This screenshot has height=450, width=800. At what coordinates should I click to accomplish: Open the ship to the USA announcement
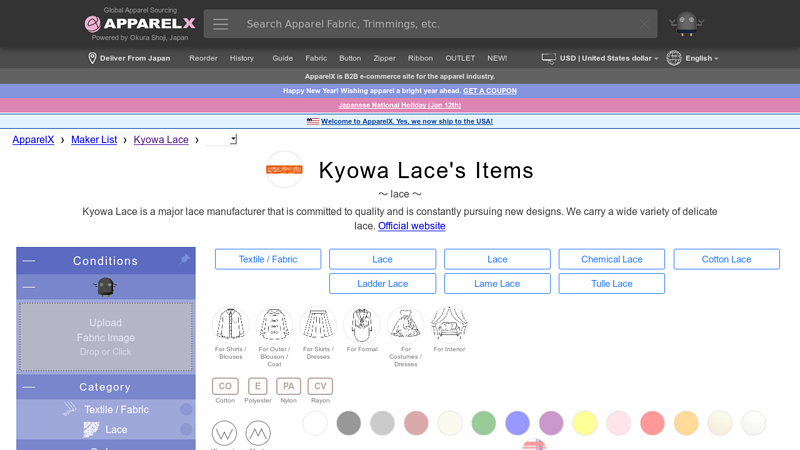(x=407, y=121)
